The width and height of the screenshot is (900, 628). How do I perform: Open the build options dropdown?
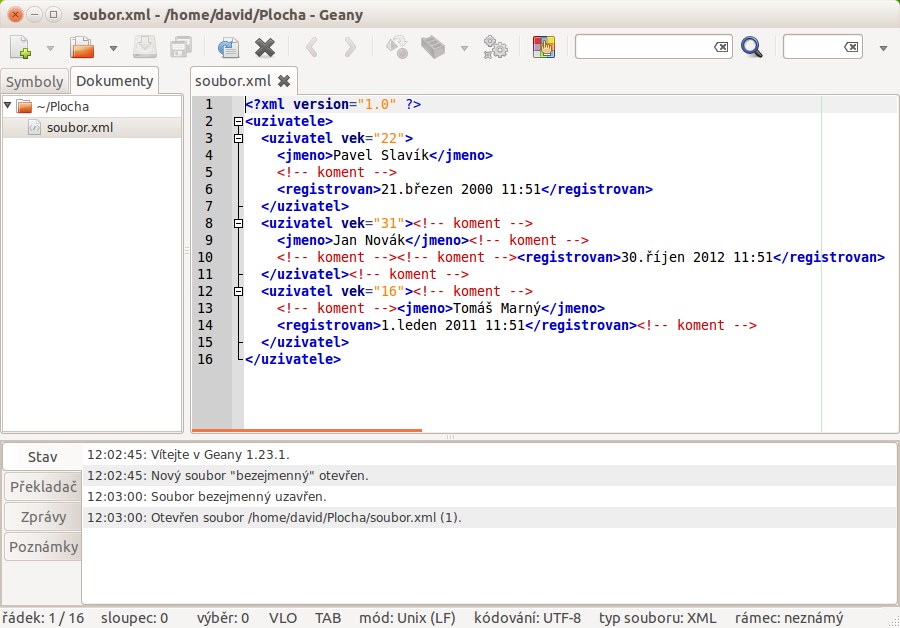tap(463, 47)
